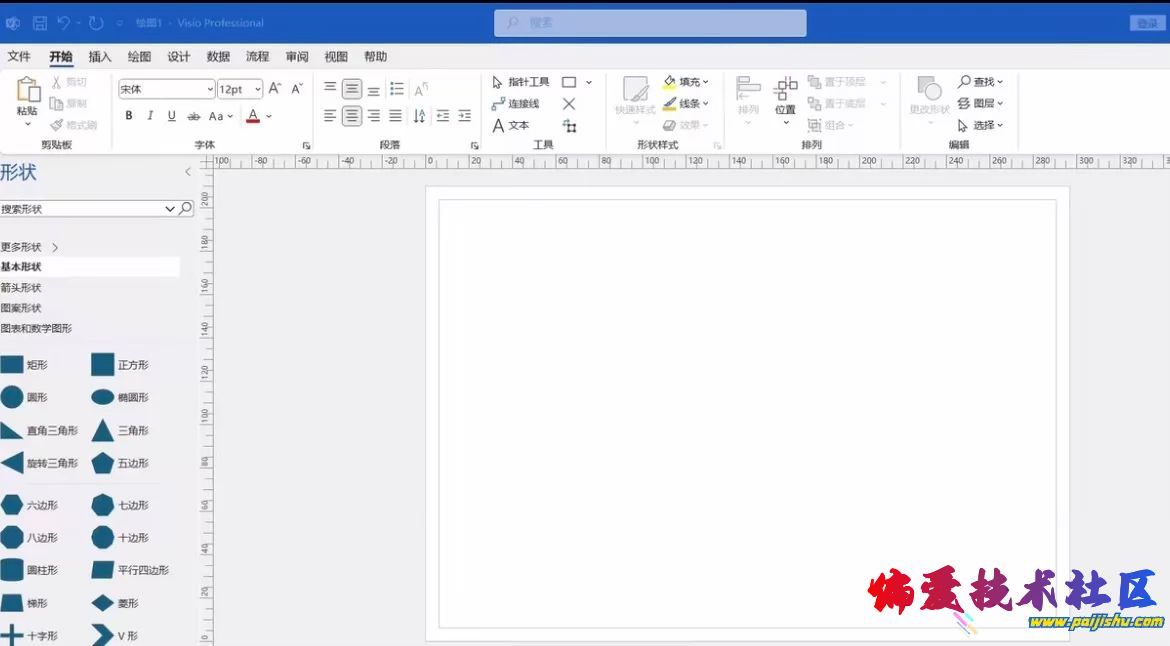Viewport: 1170px width, 646px height.
Task: Toggle strikethrough text formatting
Action: coord(193,116)
